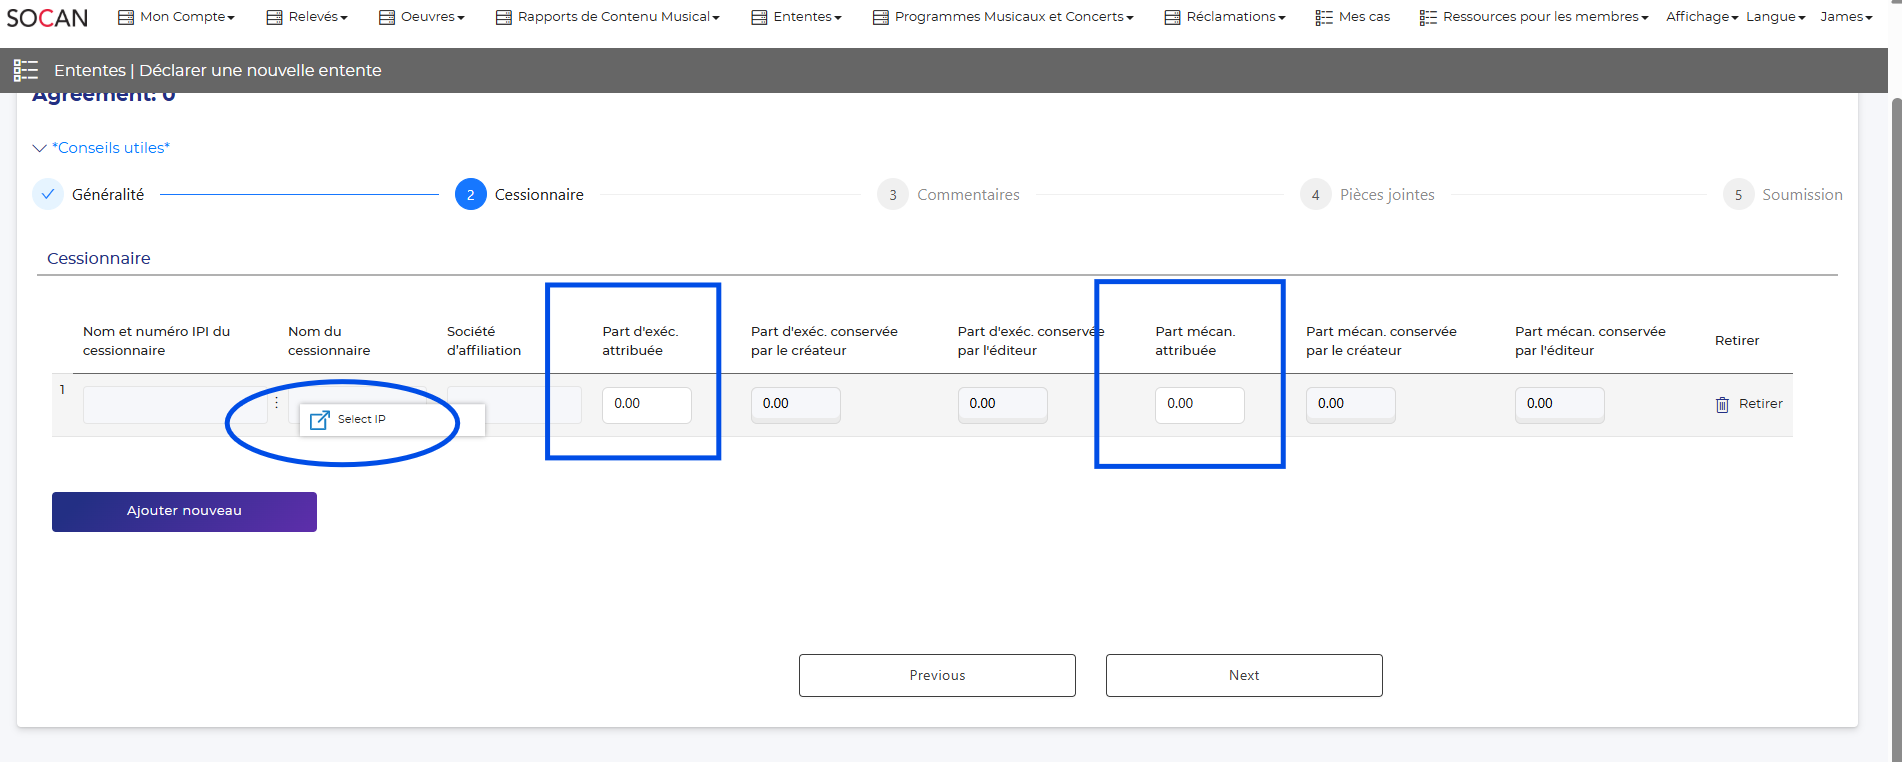Open the Langue dropdown
Screen dimensions: 1902x762
tap(1775, 17)
